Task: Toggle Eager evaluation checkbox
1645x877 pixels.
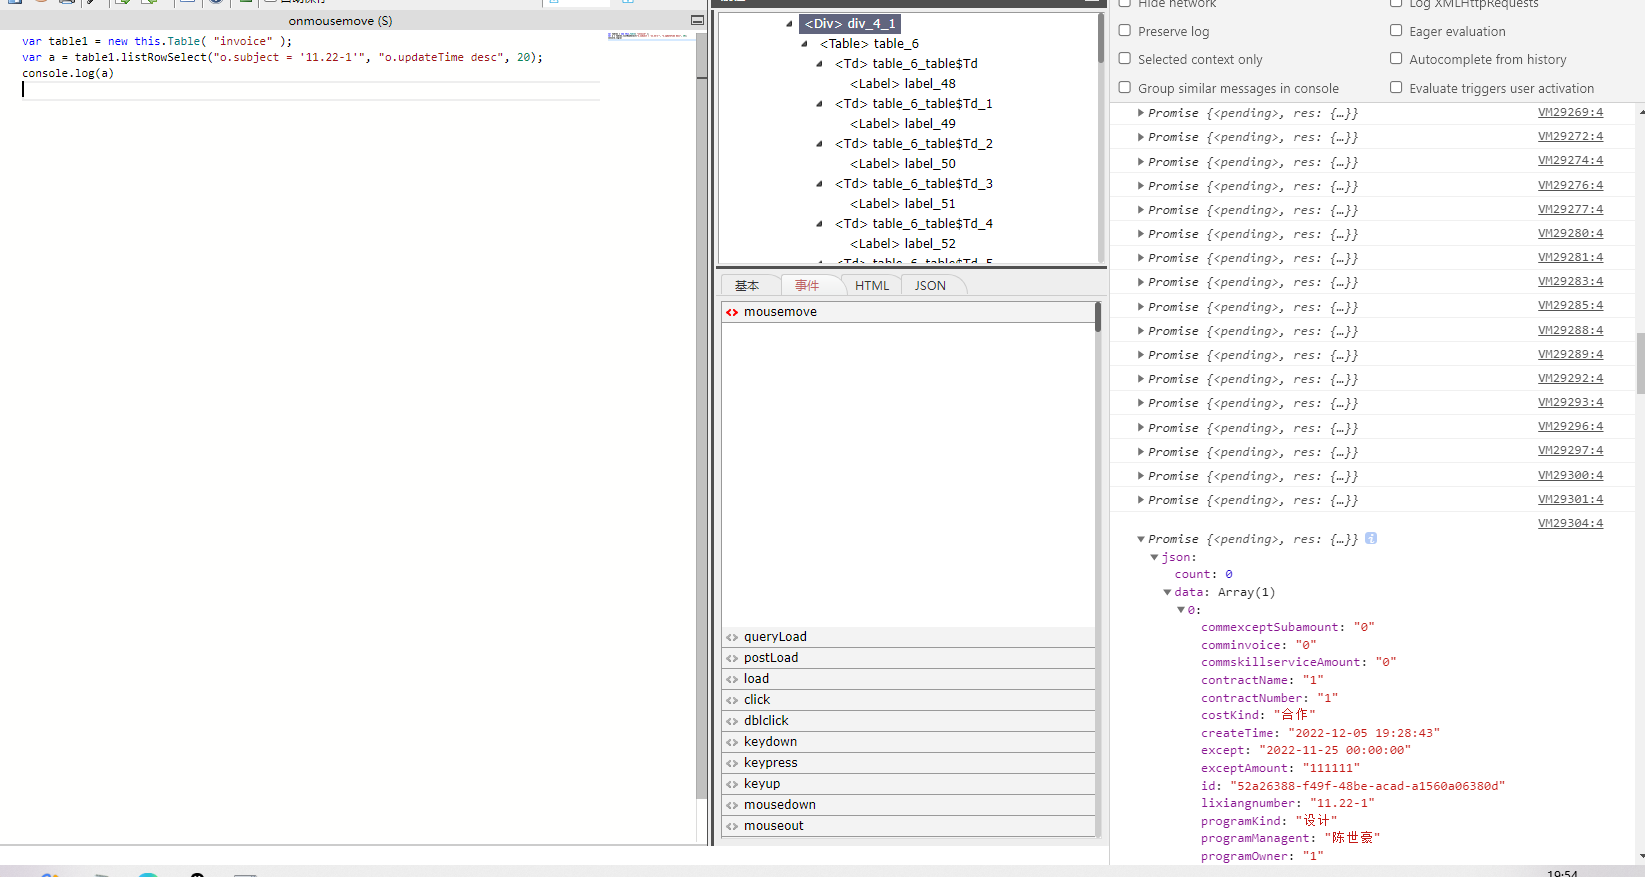Action: coord(1396,31)
